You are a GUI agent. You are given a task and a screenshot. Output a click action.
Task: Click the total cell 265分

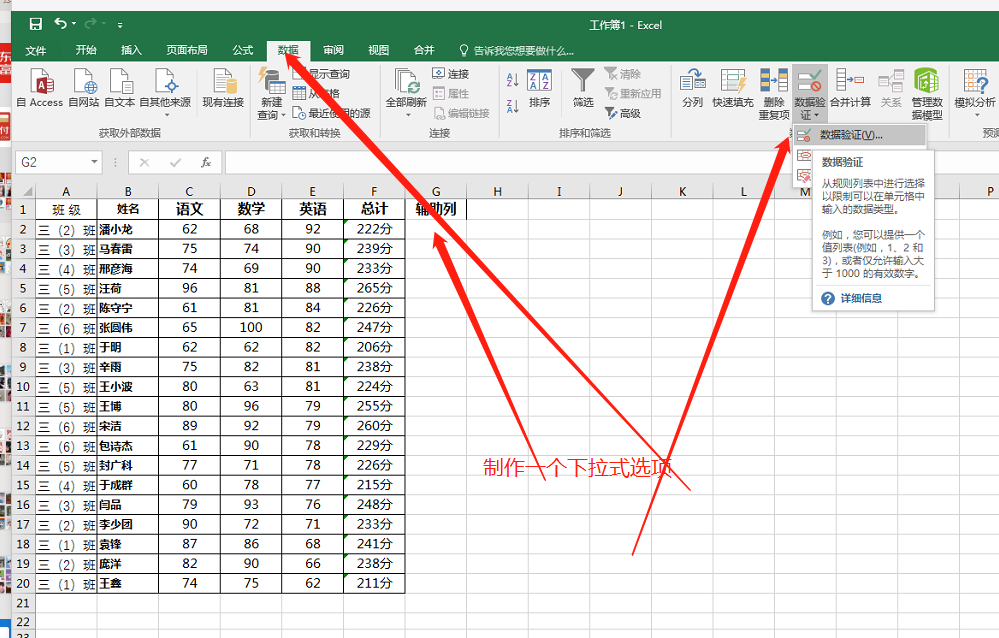tap(374, 288)
